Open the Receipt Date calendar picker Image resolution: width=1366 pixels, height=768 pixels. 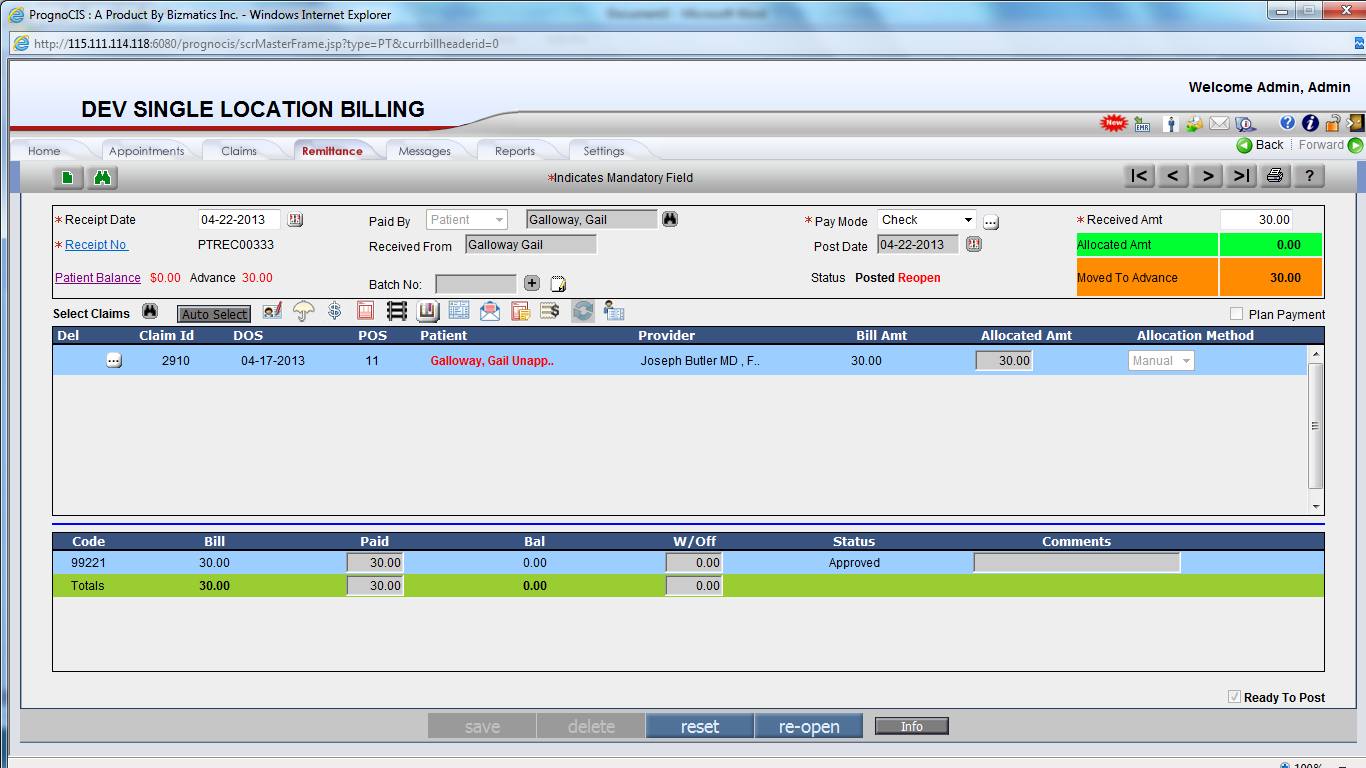[x=295, y=220]
